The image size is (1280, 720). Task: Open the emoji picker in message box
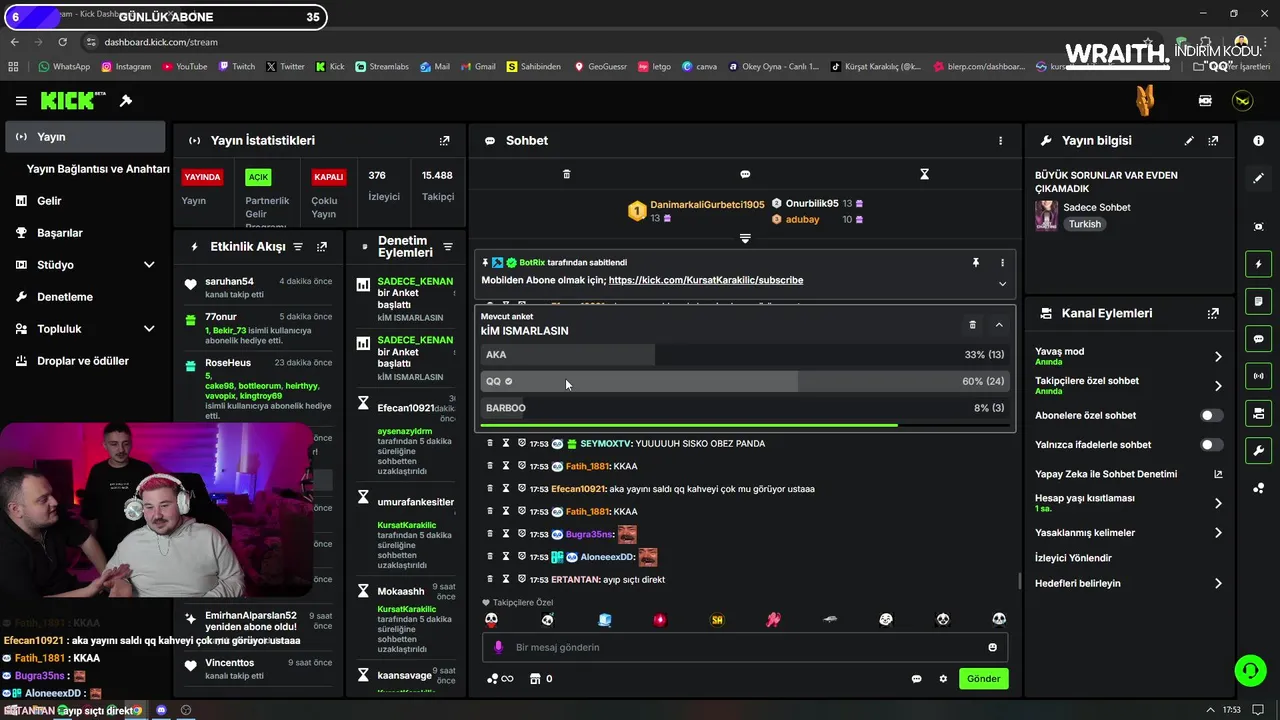(x=992, y=647)
